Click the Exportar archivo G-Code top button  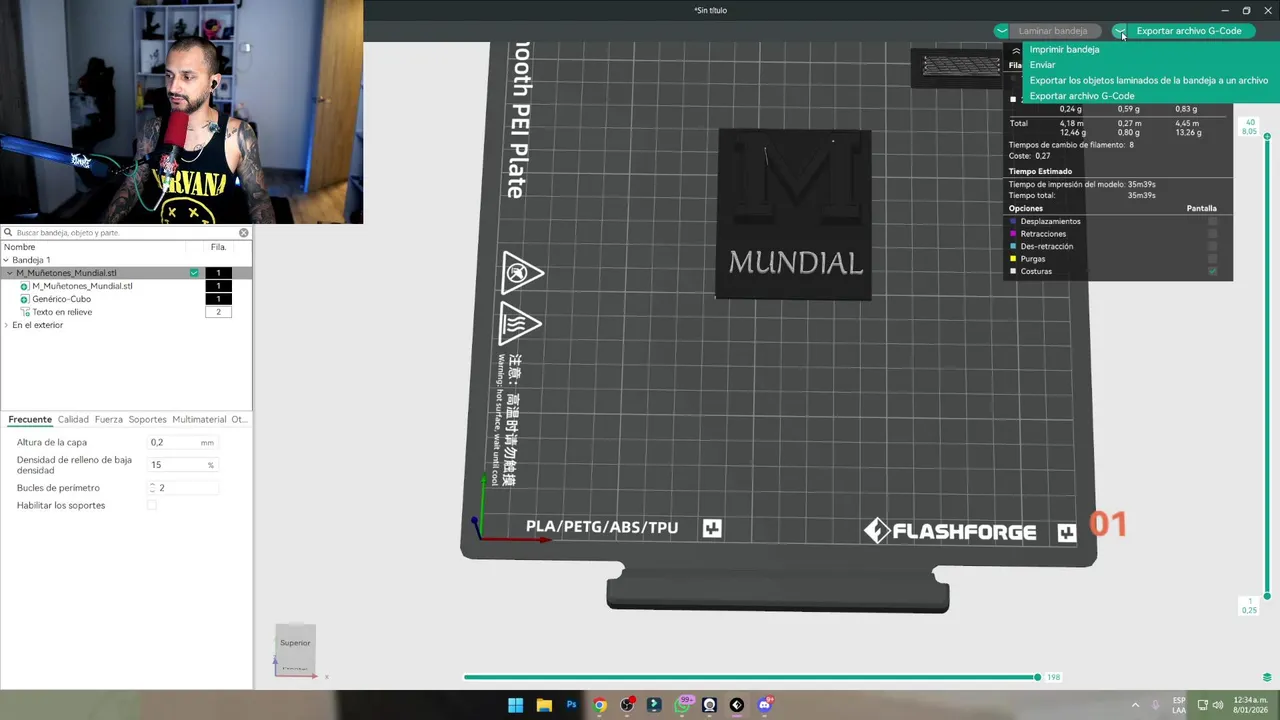1189,31
